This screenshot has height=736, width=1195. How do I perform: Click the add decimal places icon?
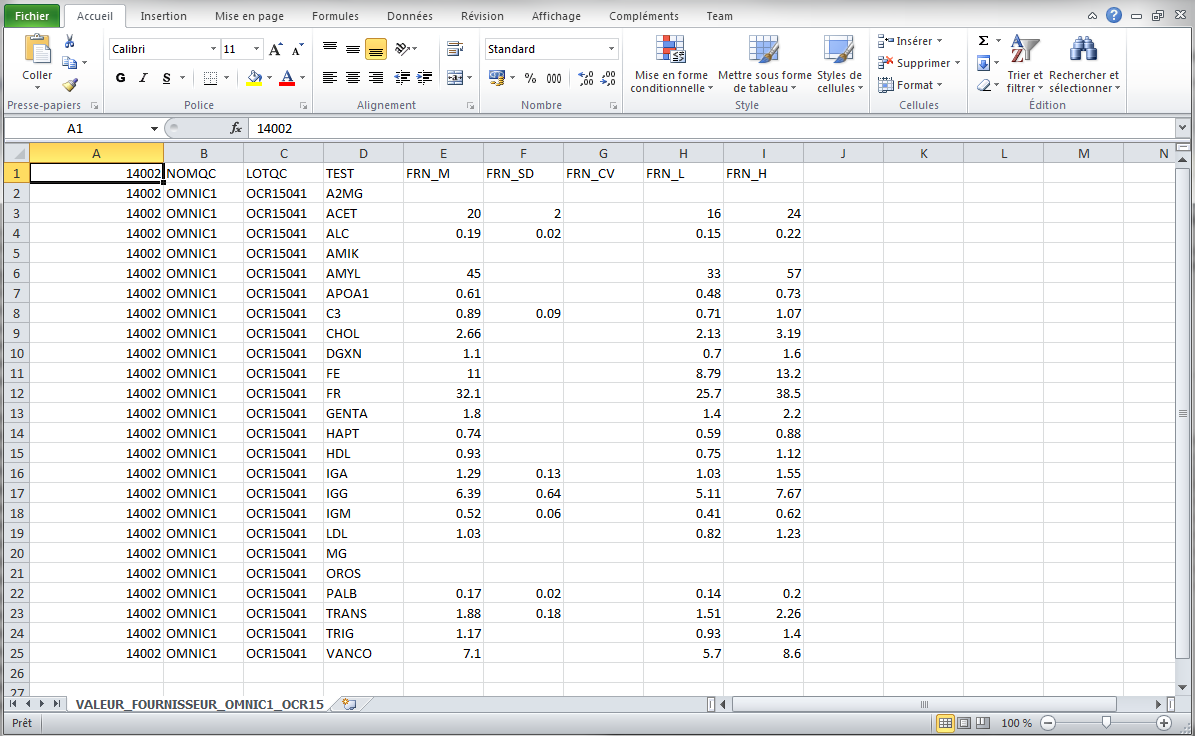[586, 78]
